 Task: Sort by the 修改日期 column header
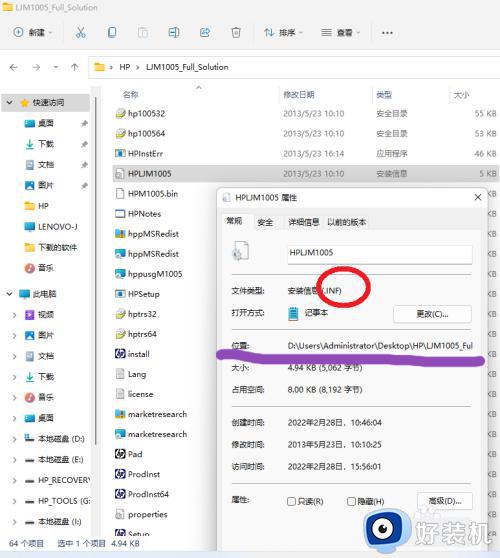point(298,95)
